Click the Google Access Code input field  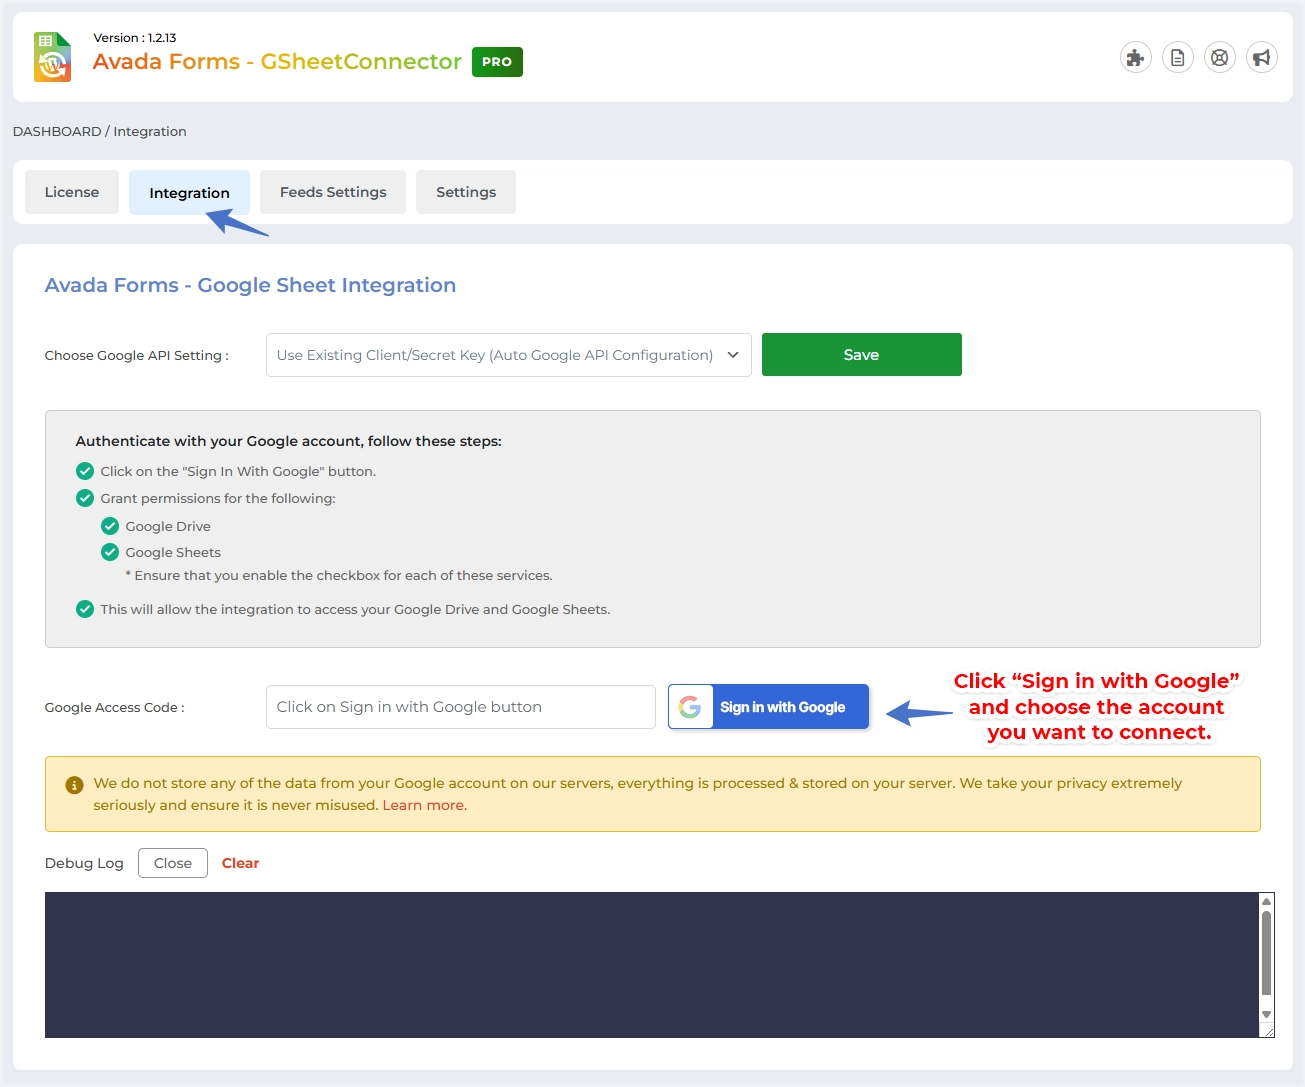pyautogui.click(x=460, y=707)
